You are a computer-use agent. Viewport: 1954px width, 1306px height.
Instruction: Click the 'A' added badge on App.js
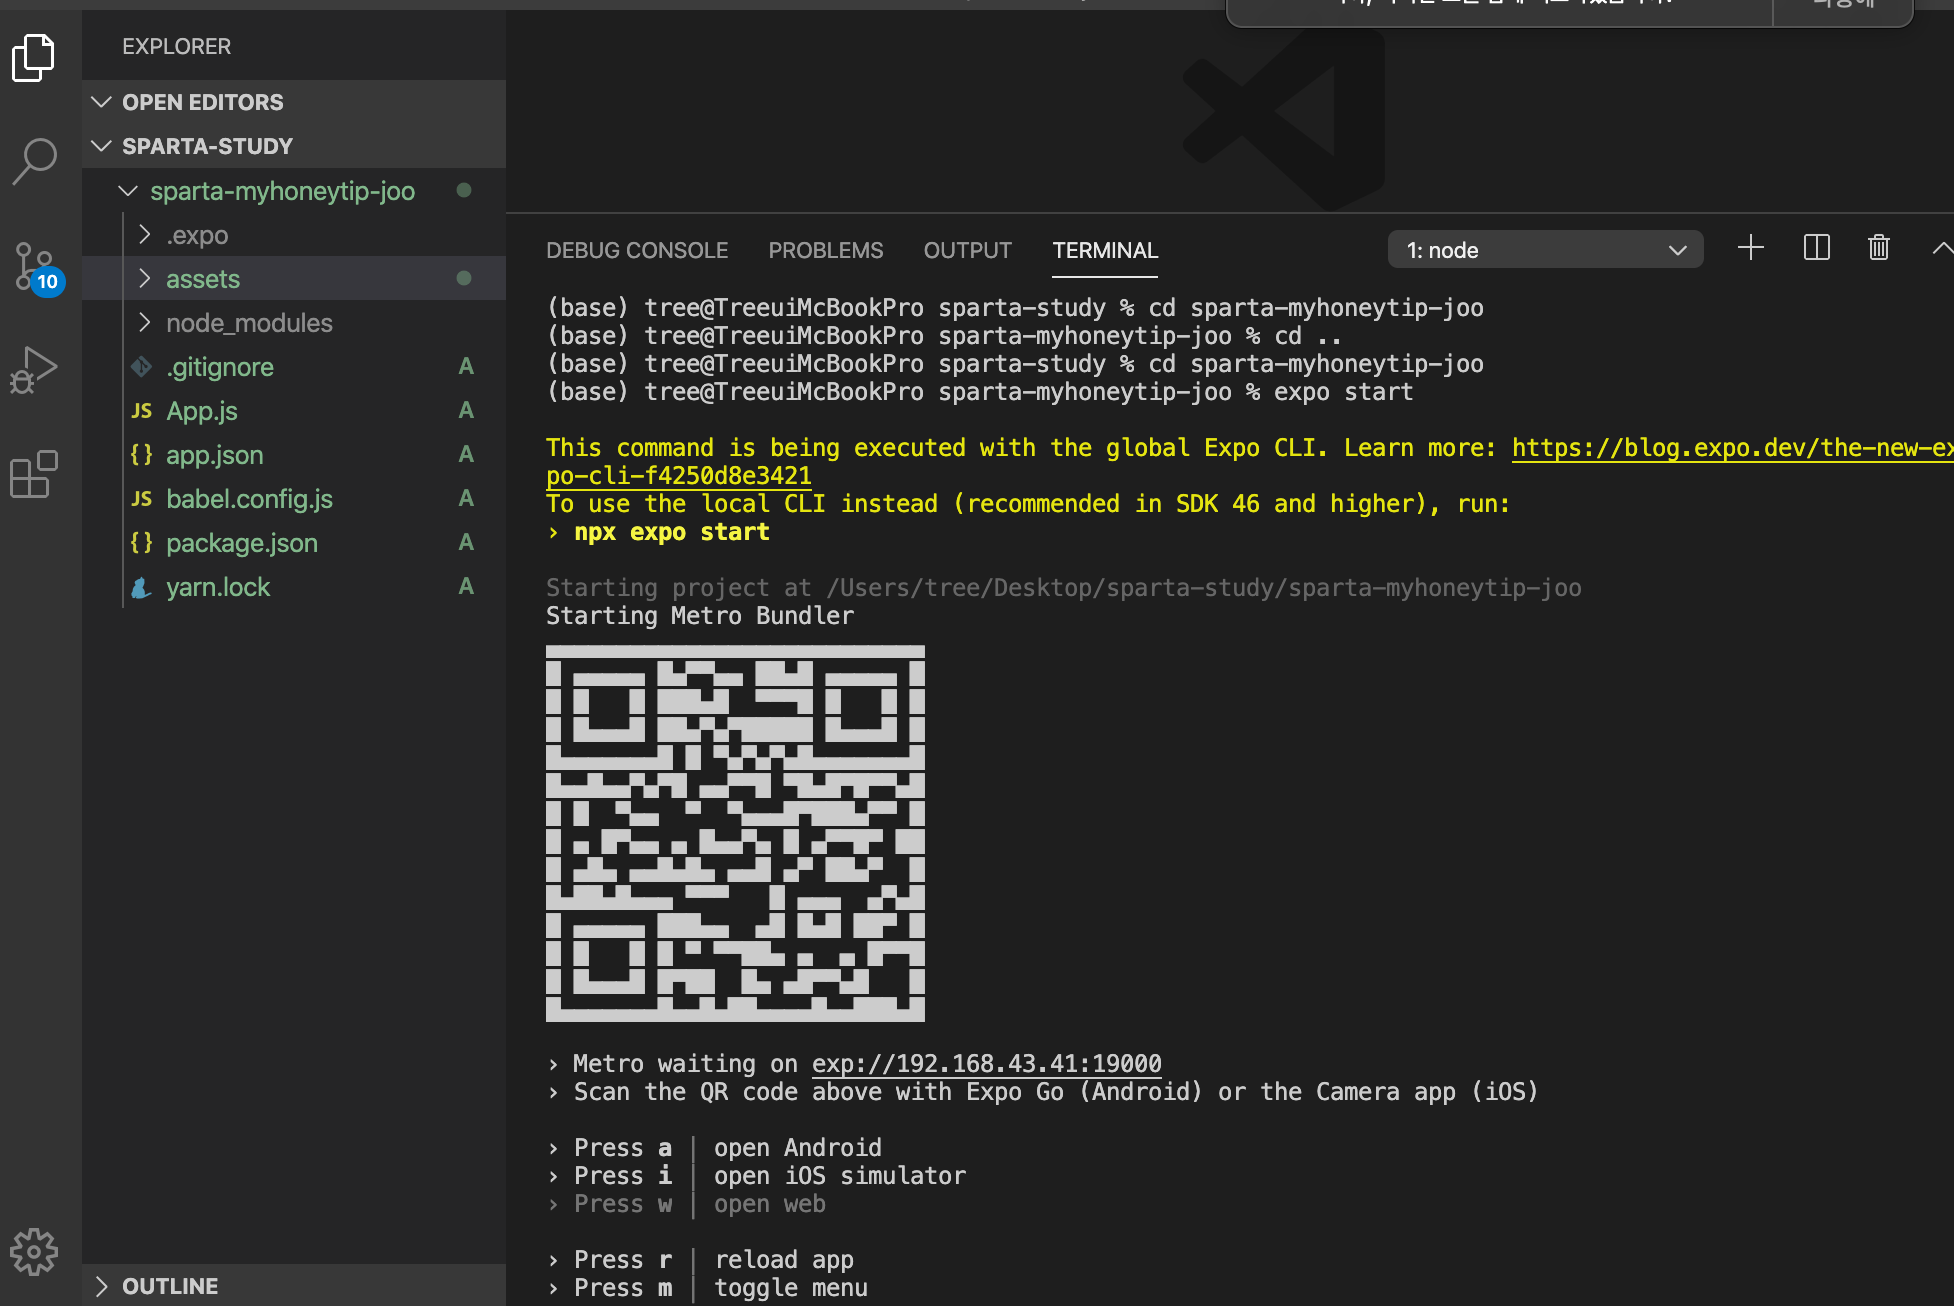point(466,411)
